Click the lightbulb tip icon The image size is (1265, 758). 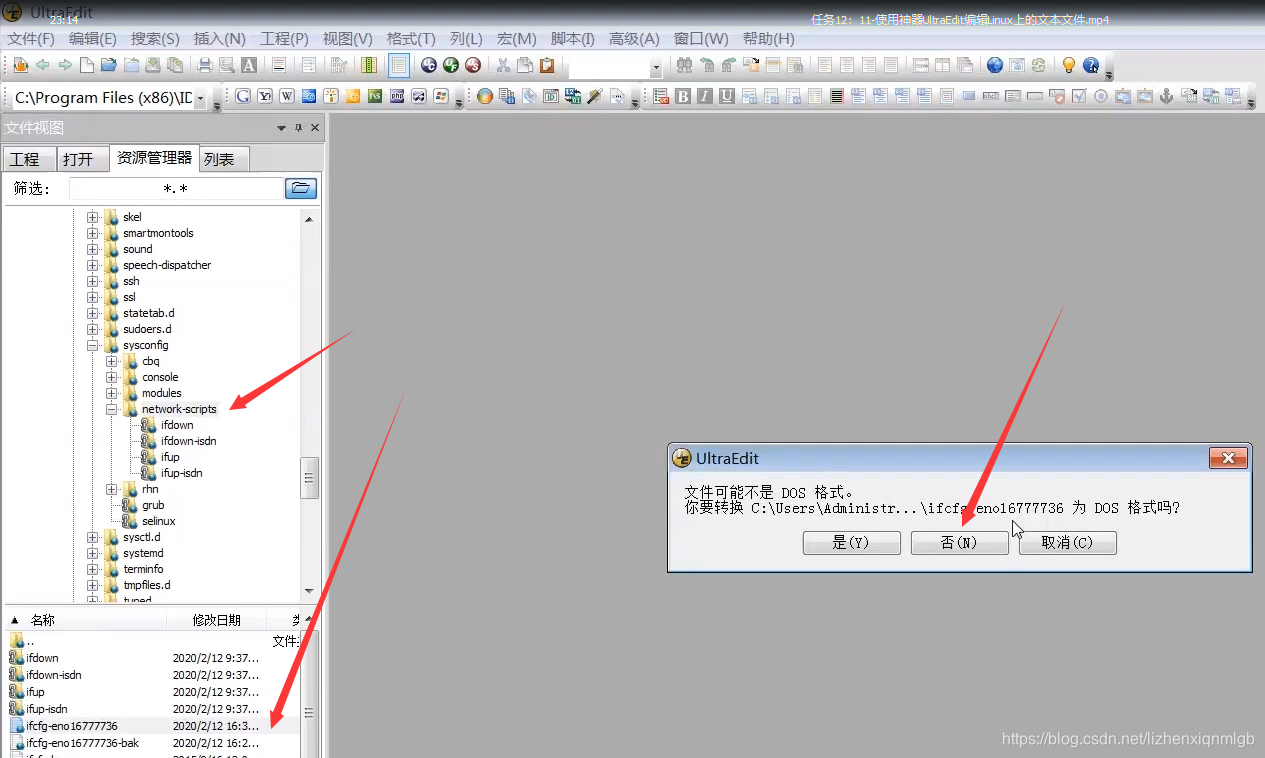(x=1068, y=65)
